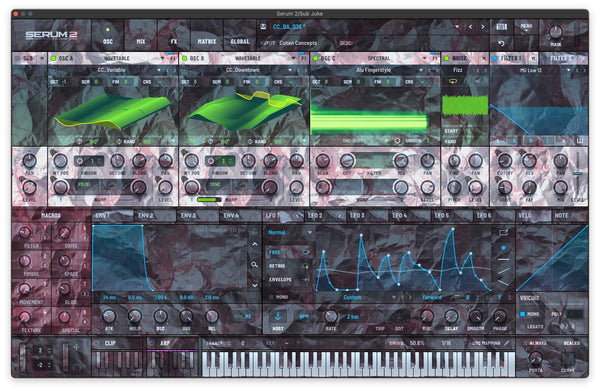Click the LFO HOST sync anchor icon

click(278, 317)
